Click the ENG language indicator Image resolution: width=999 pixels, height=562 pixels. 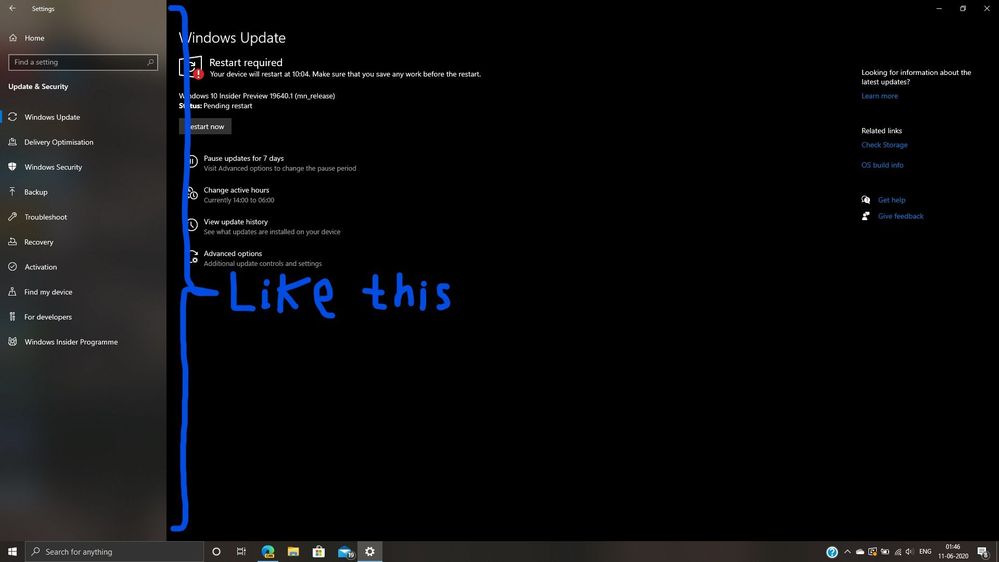925,552
